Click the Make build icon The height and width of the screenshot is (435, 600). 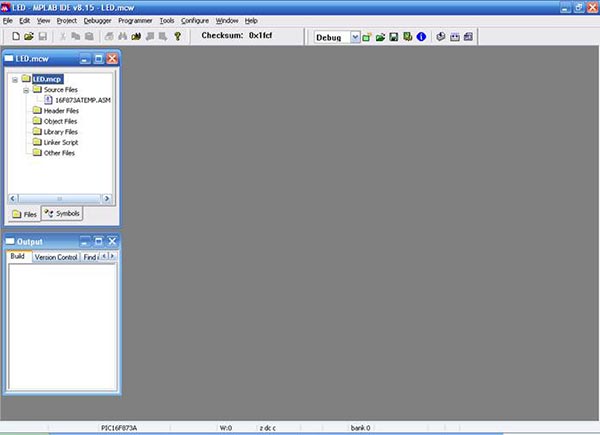pos(441,37)
